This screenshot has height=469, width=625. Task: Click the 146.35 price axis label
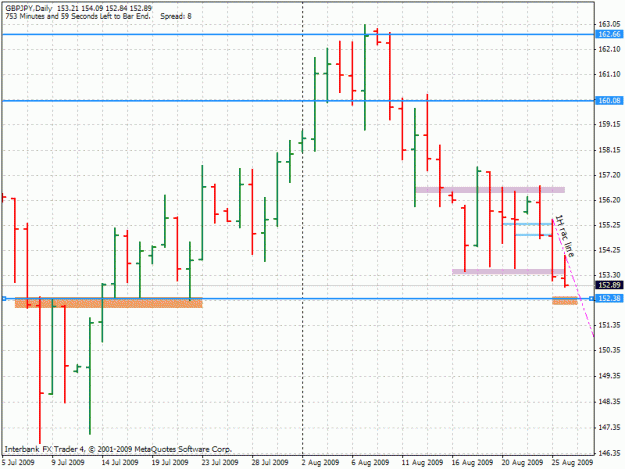click(609, 453)
